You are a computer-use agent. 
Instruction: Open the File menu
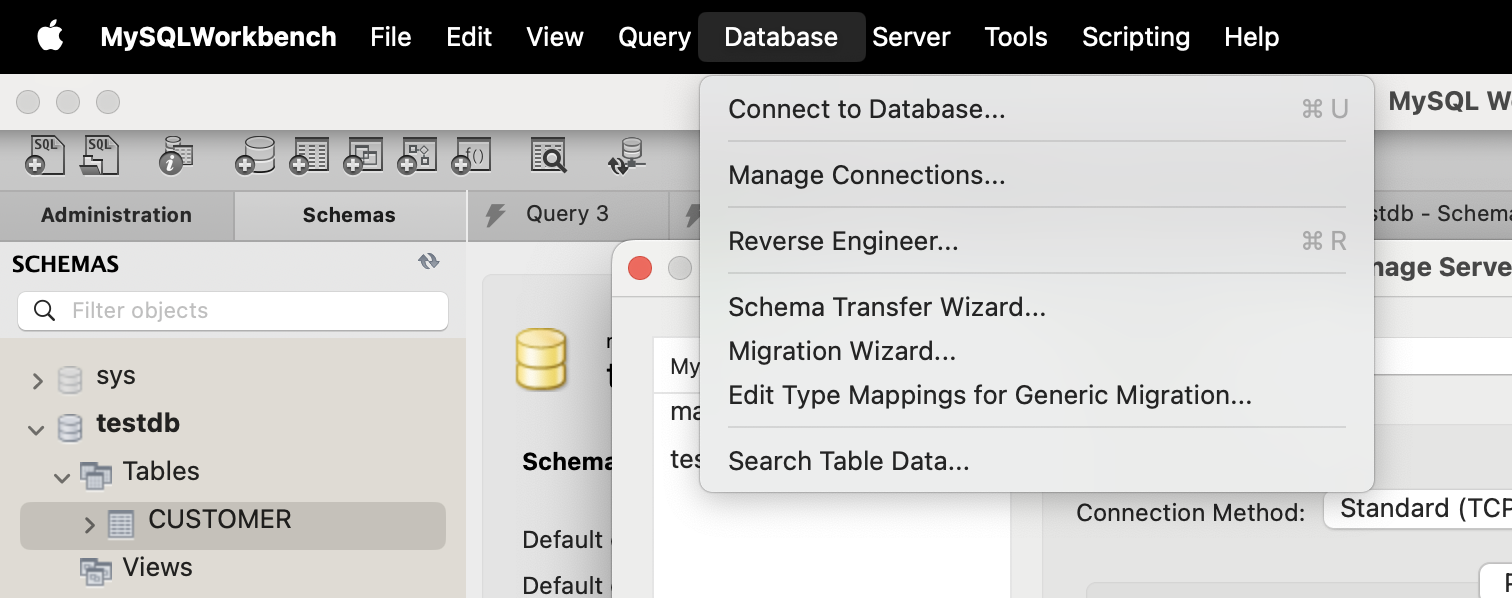390,37
